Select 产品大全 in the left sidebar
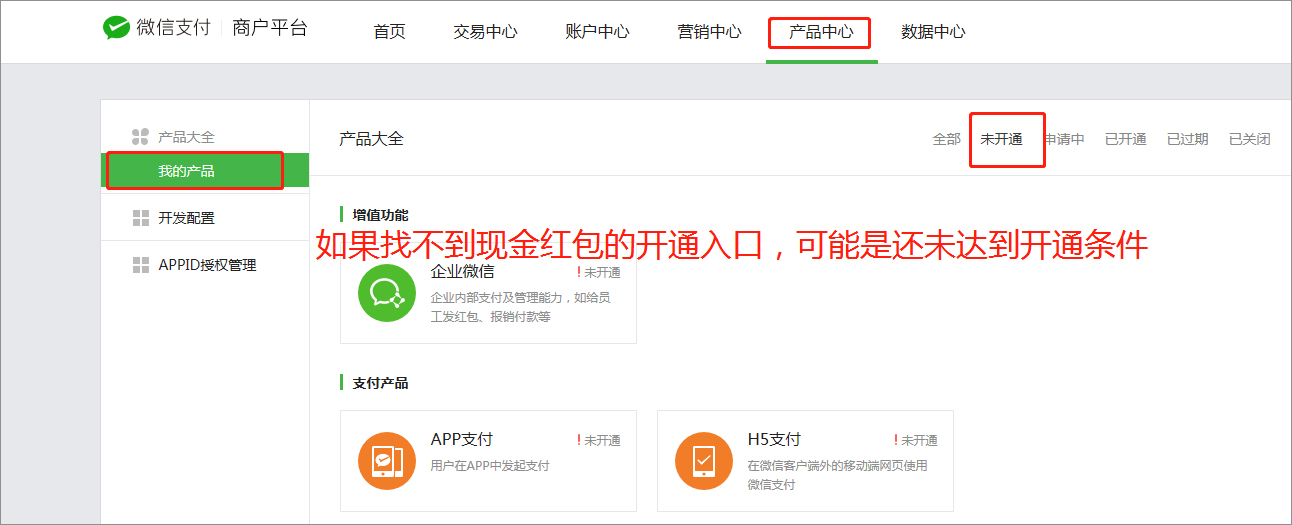The width and height of the screenshot is (1292, 525). point(186,137)
